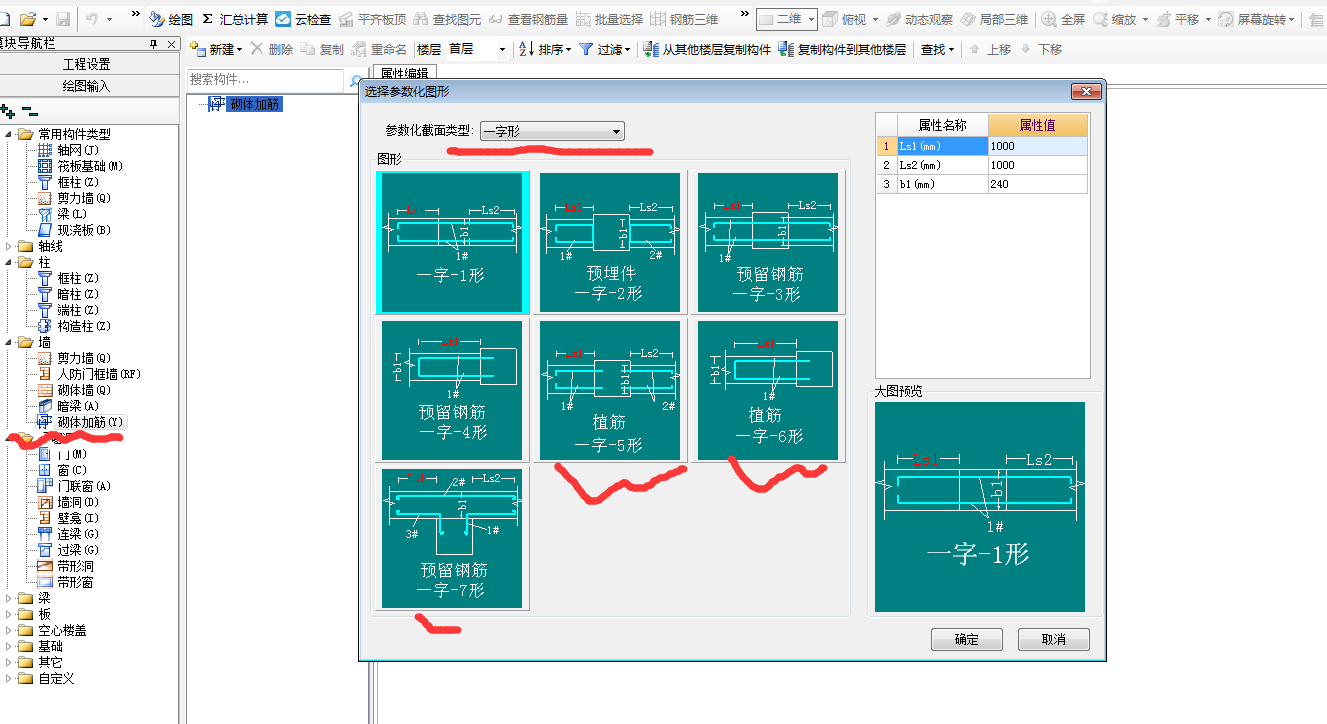The image size is (1327, 724).
Task: Select the 植筋 一字-5形 thumbnail
Action: 609,390
